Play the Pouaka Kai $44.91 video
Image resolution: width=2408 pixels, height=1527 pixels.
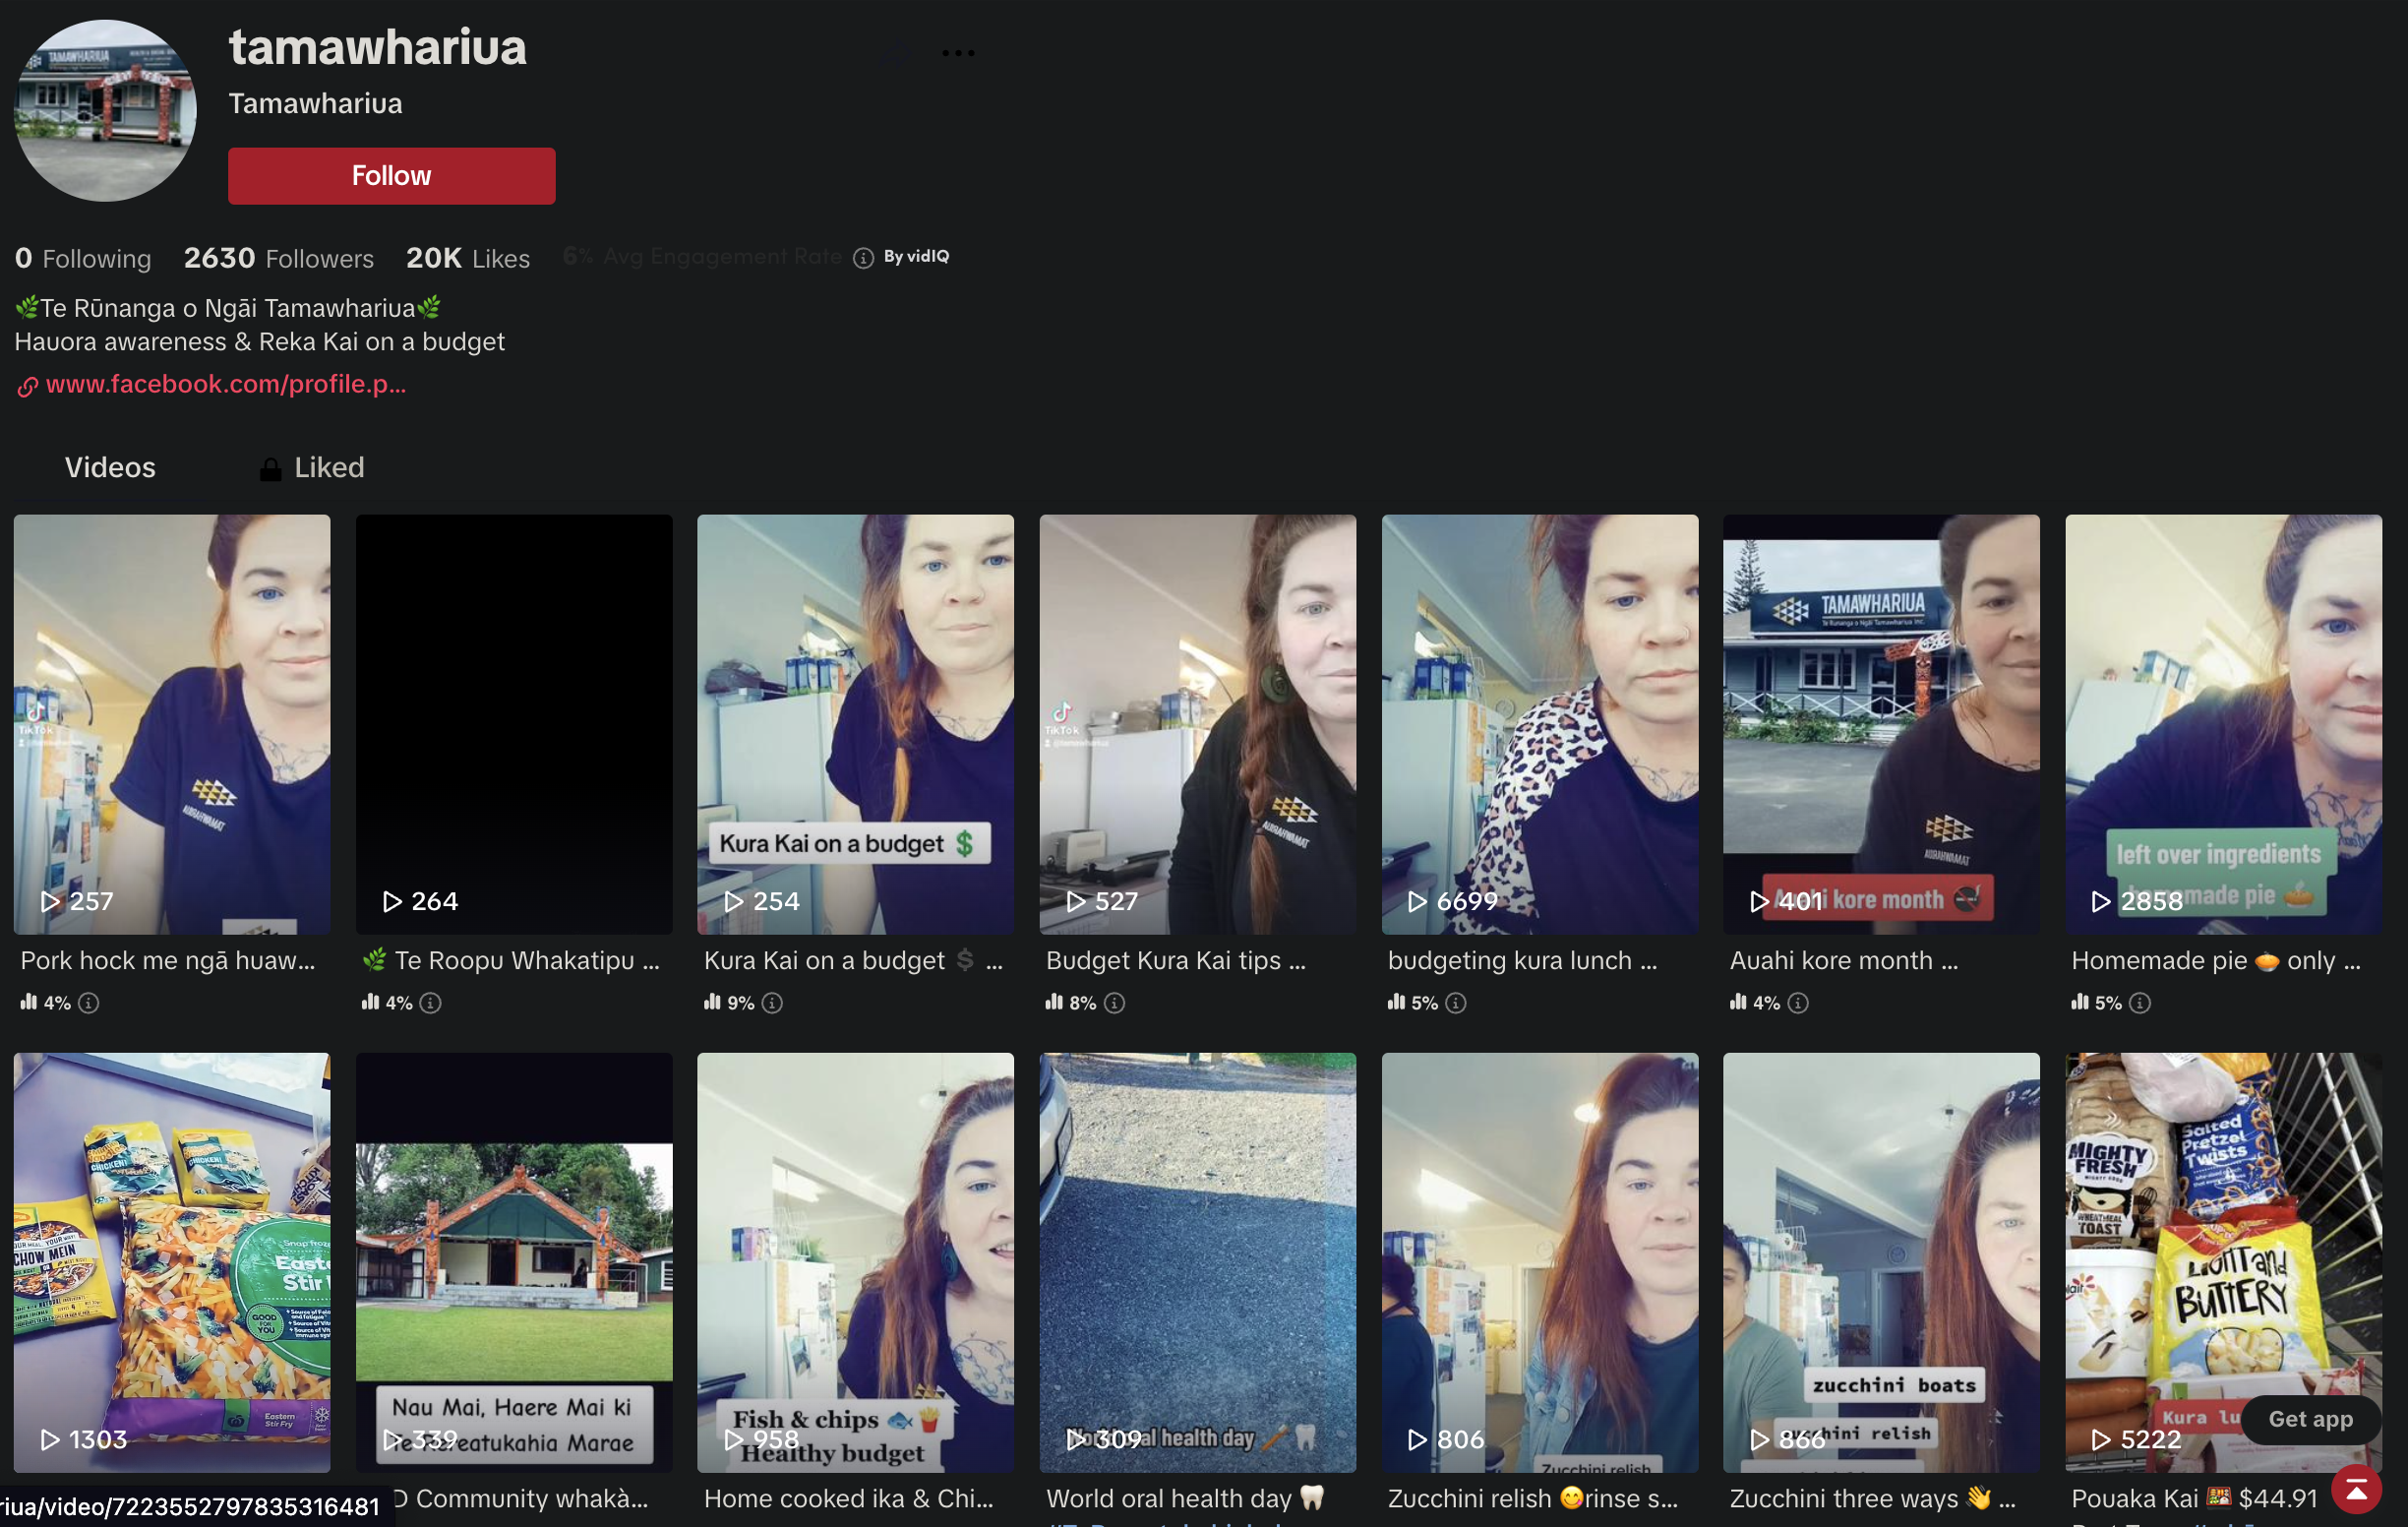[2222, 1260]
